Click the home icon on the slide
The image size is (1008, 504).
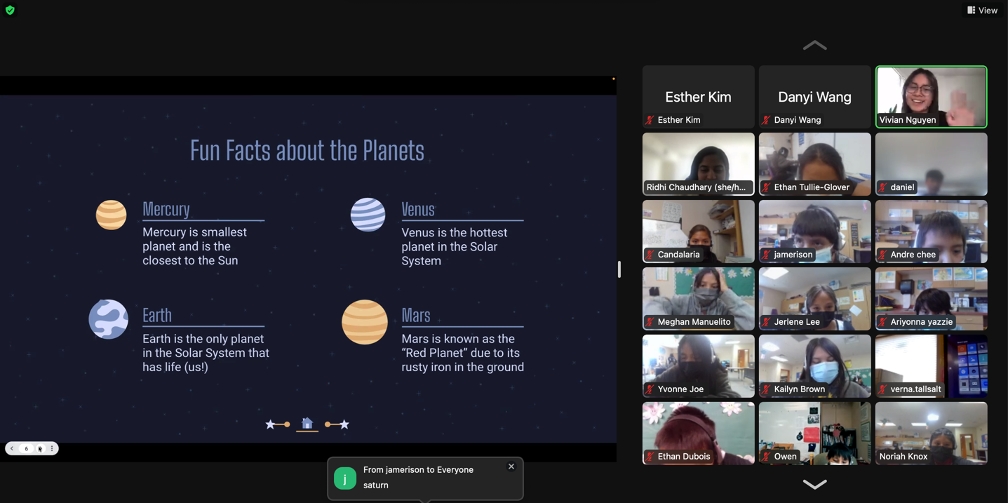(307, 423)
